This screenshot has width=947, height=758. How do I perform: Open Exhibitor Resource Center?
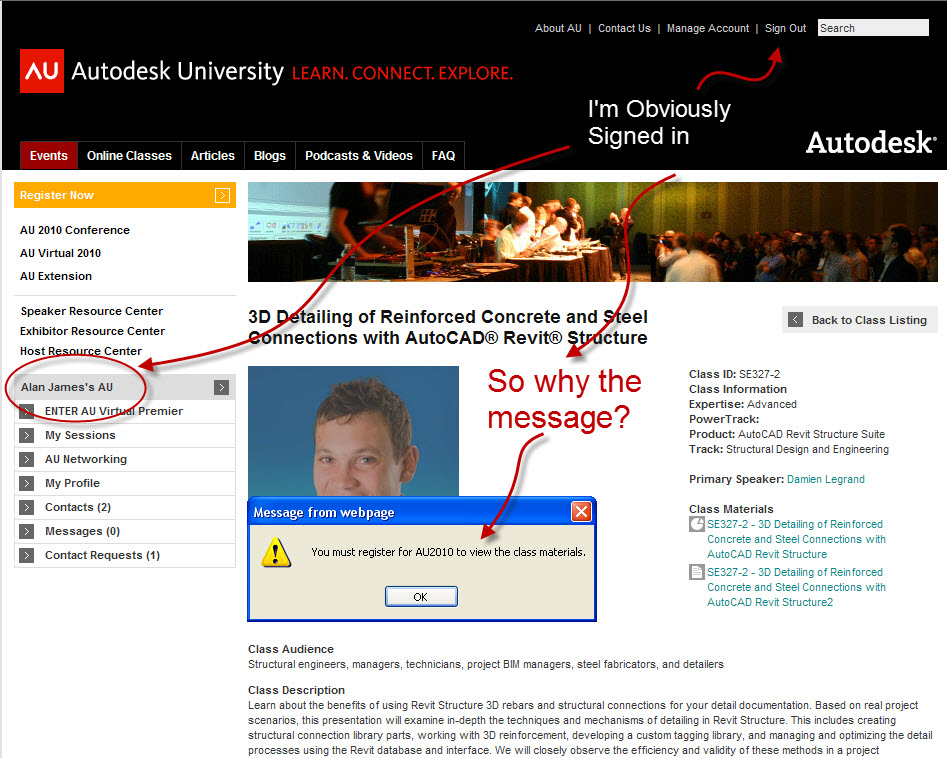(92, 331)
